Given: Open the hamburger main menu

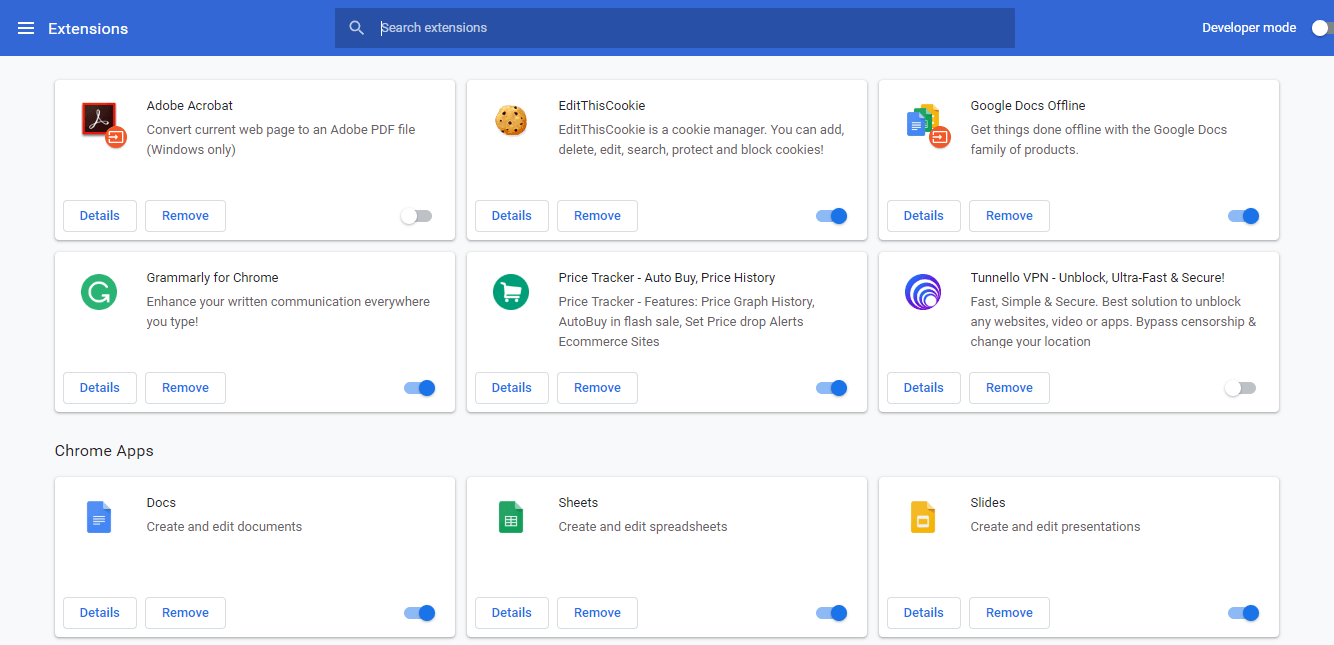Looking at the screenshot, I should coord(26,28).
